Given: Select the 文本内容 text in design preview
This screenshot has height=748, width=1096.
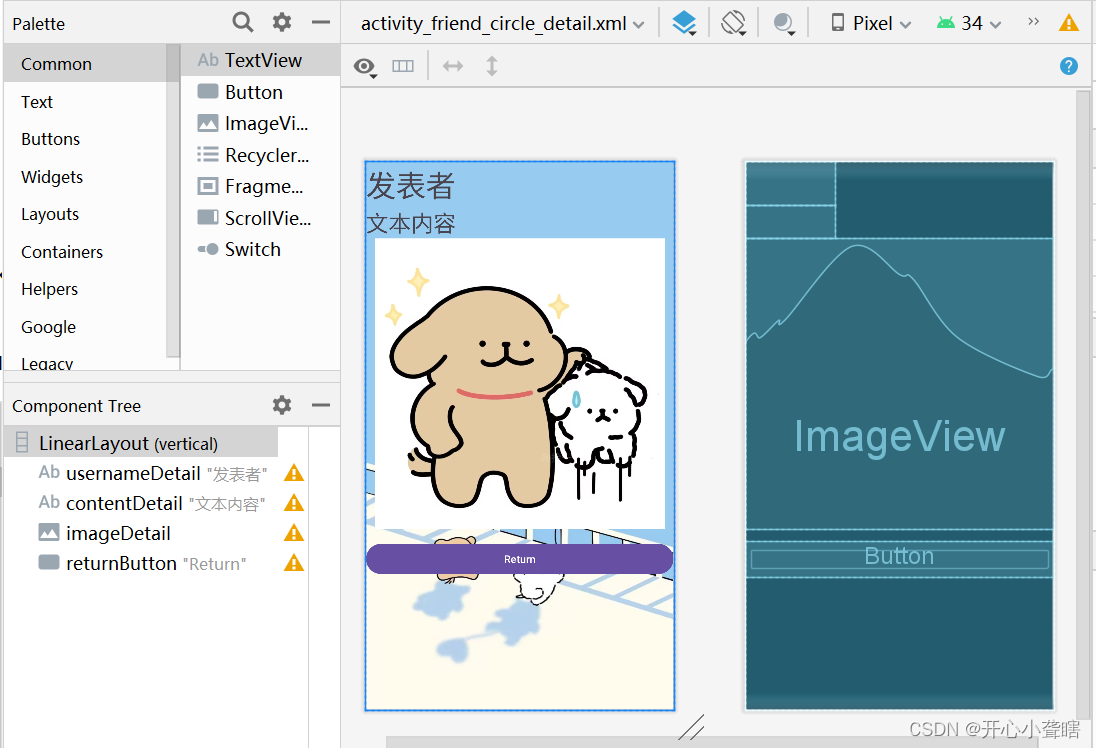Looking at the screenshot, I should 411,224.
